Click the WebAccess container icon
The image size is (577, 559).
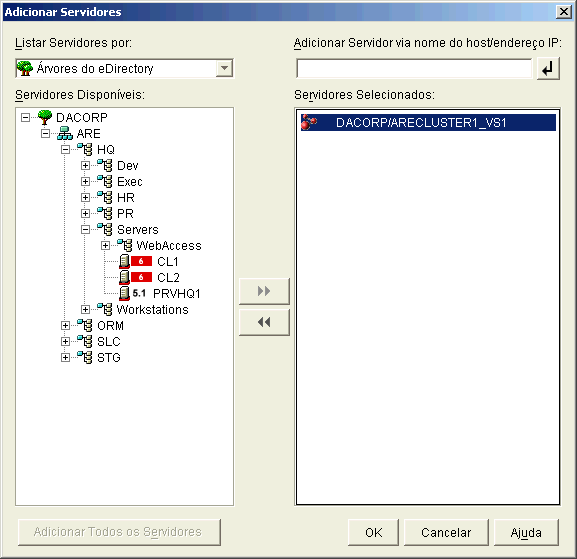pyautogui.click(x=125, y=245)
